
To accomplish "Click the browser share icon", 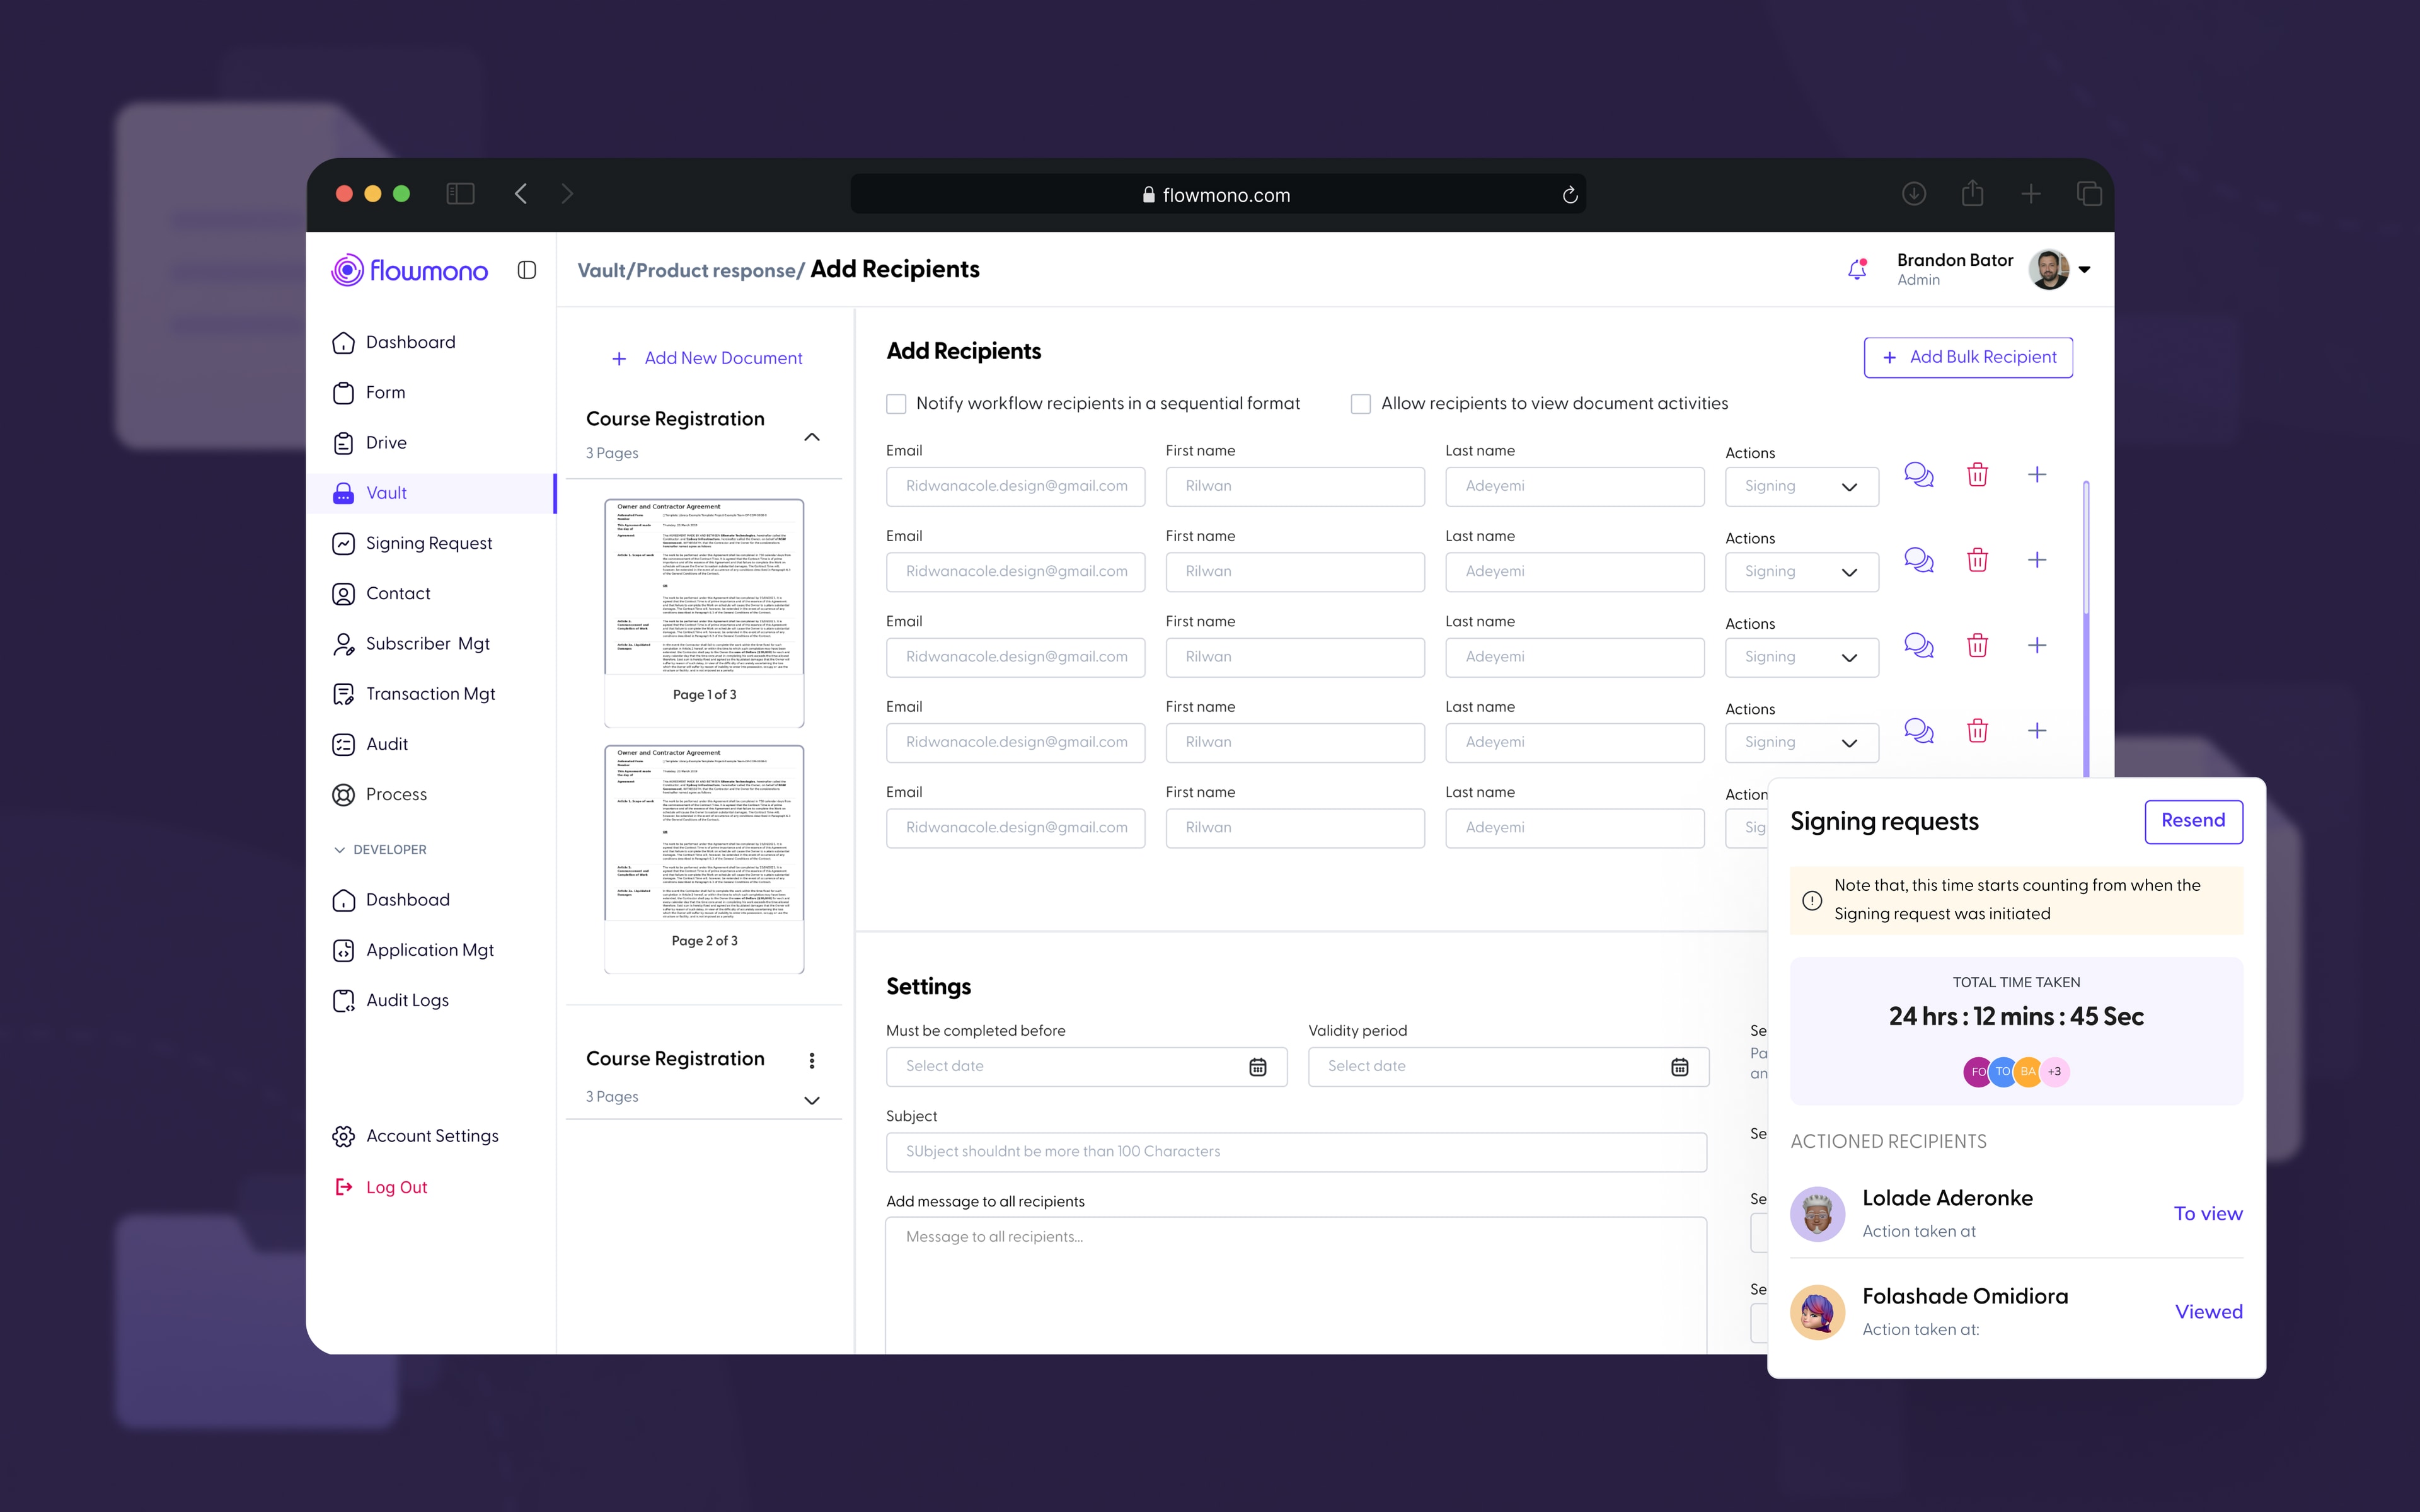I will (x=1971, y=193).
